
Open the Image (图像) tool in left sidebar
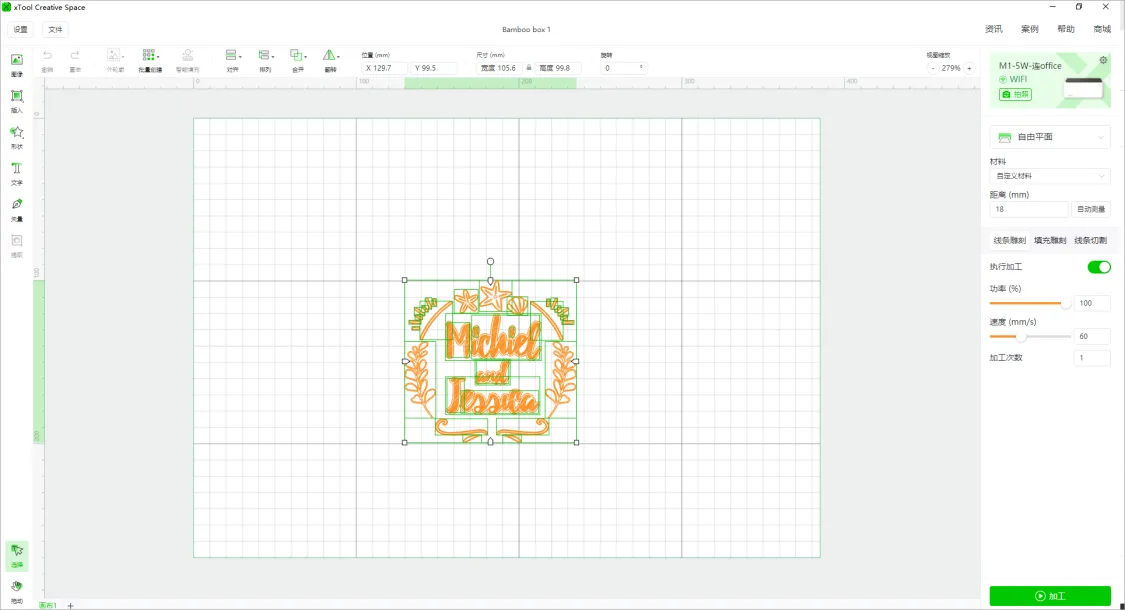coord(17,65)
